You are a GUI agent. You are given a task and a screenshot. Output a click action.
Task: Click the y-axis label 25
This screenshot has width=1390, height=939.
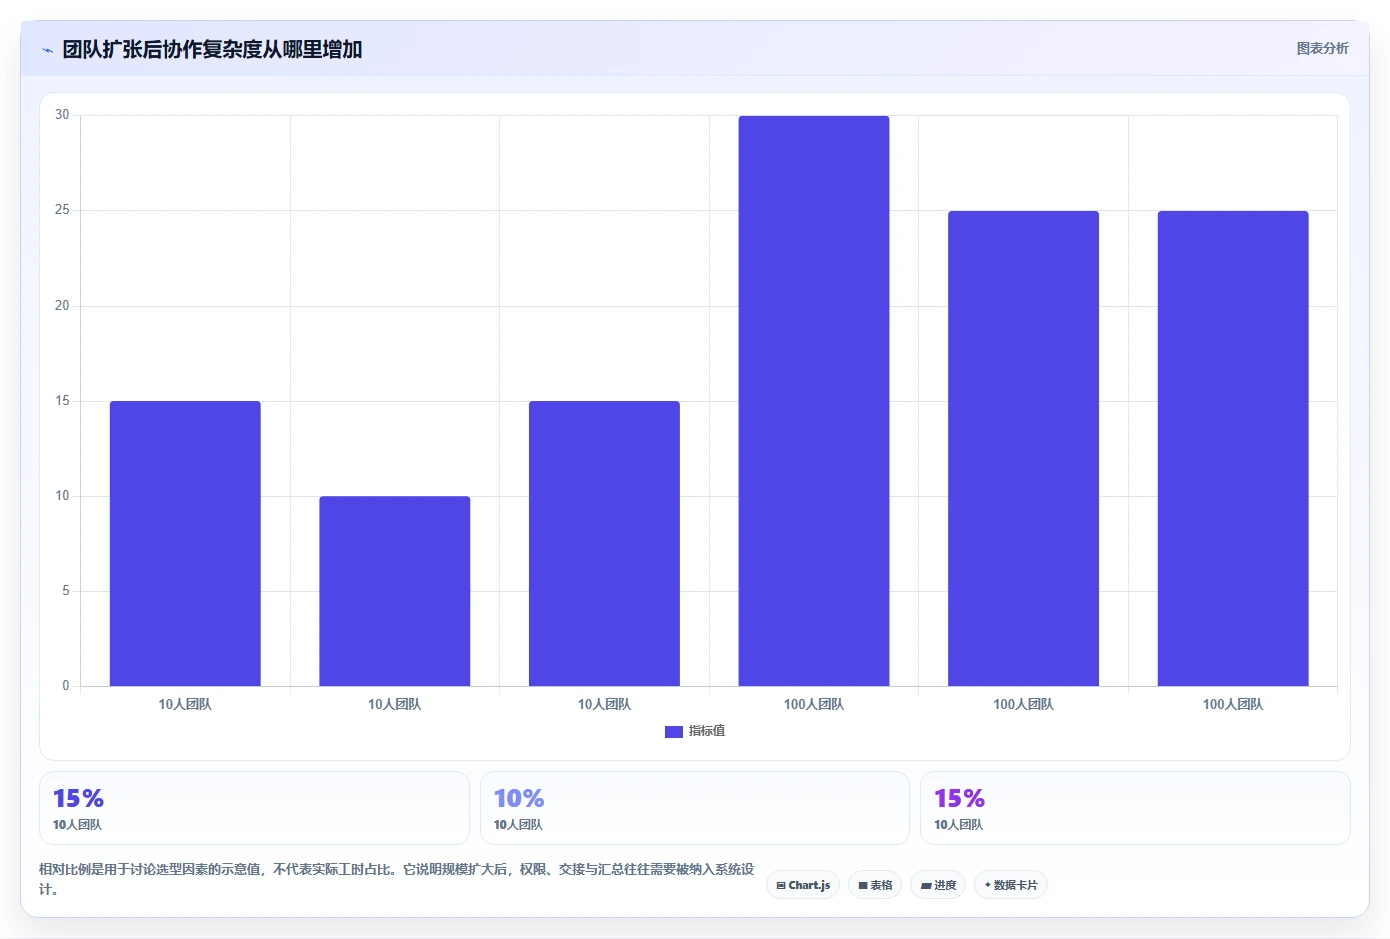pyautogui.click(x=62, y=210)
